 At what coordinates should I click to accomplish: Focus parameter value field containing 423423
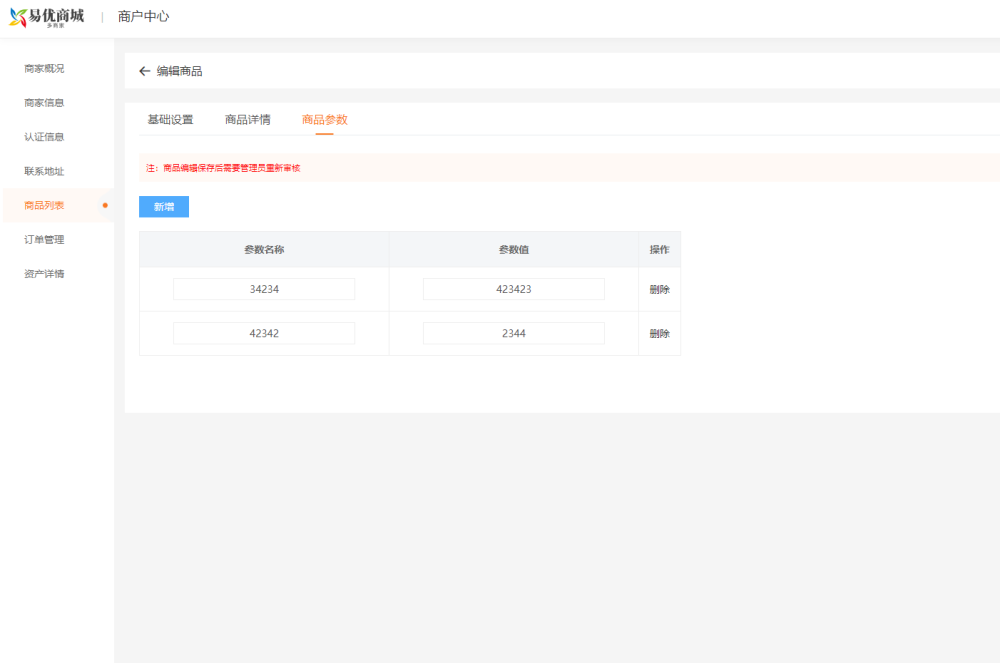(513, 289)
